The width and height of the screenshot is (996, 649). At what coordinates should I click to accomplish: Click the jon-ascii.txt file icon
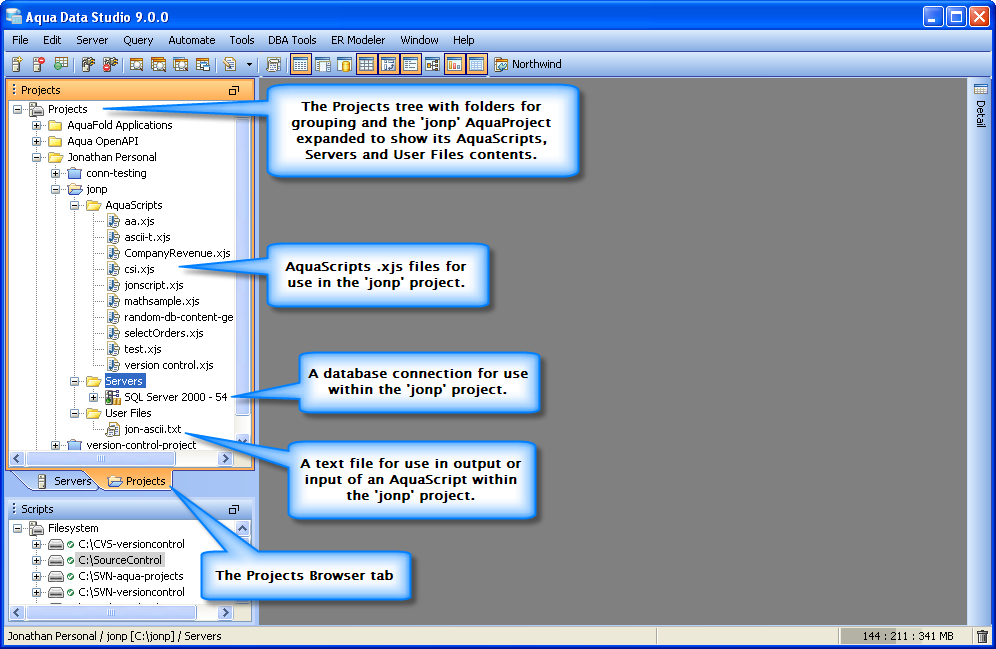(x=113, y=429)
